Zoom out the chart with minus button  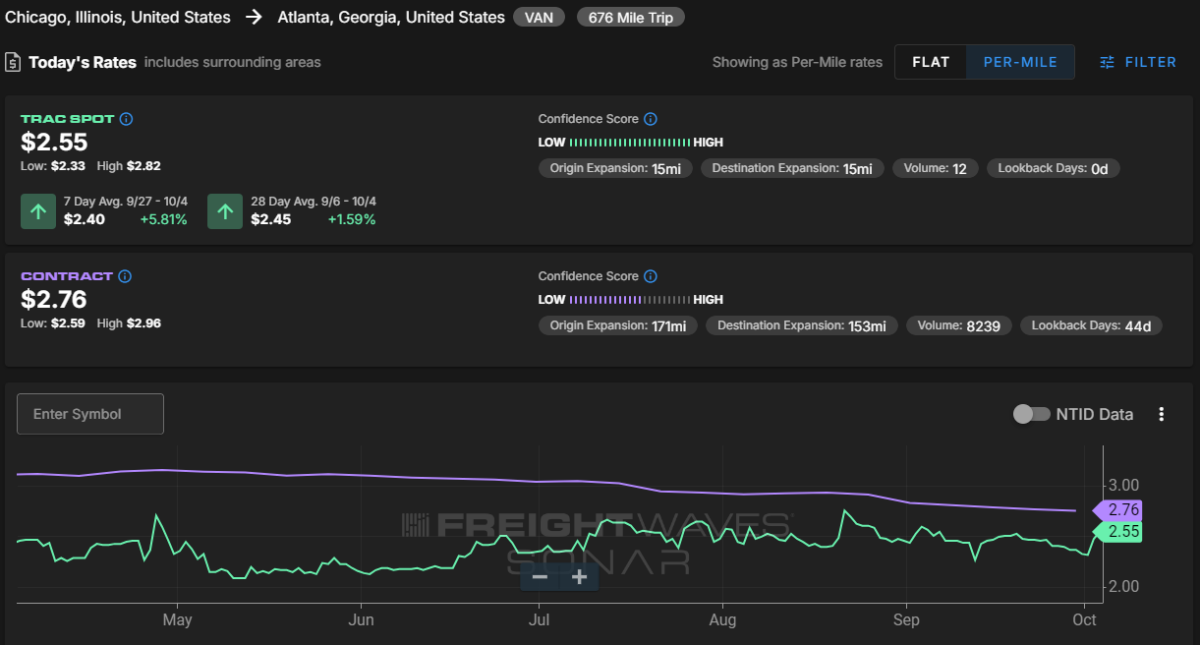point(540,577)
